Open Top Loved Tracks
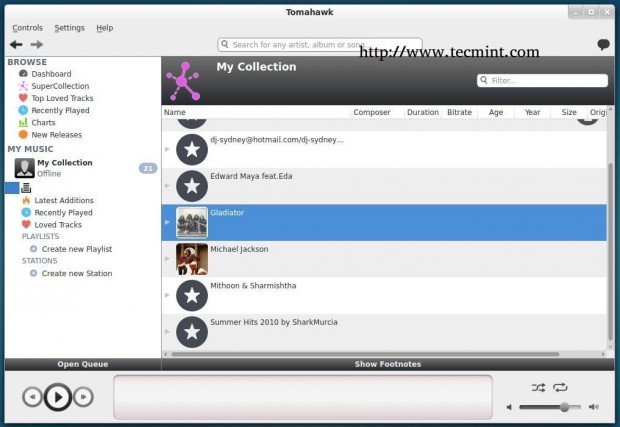 (x=64, y=98)
